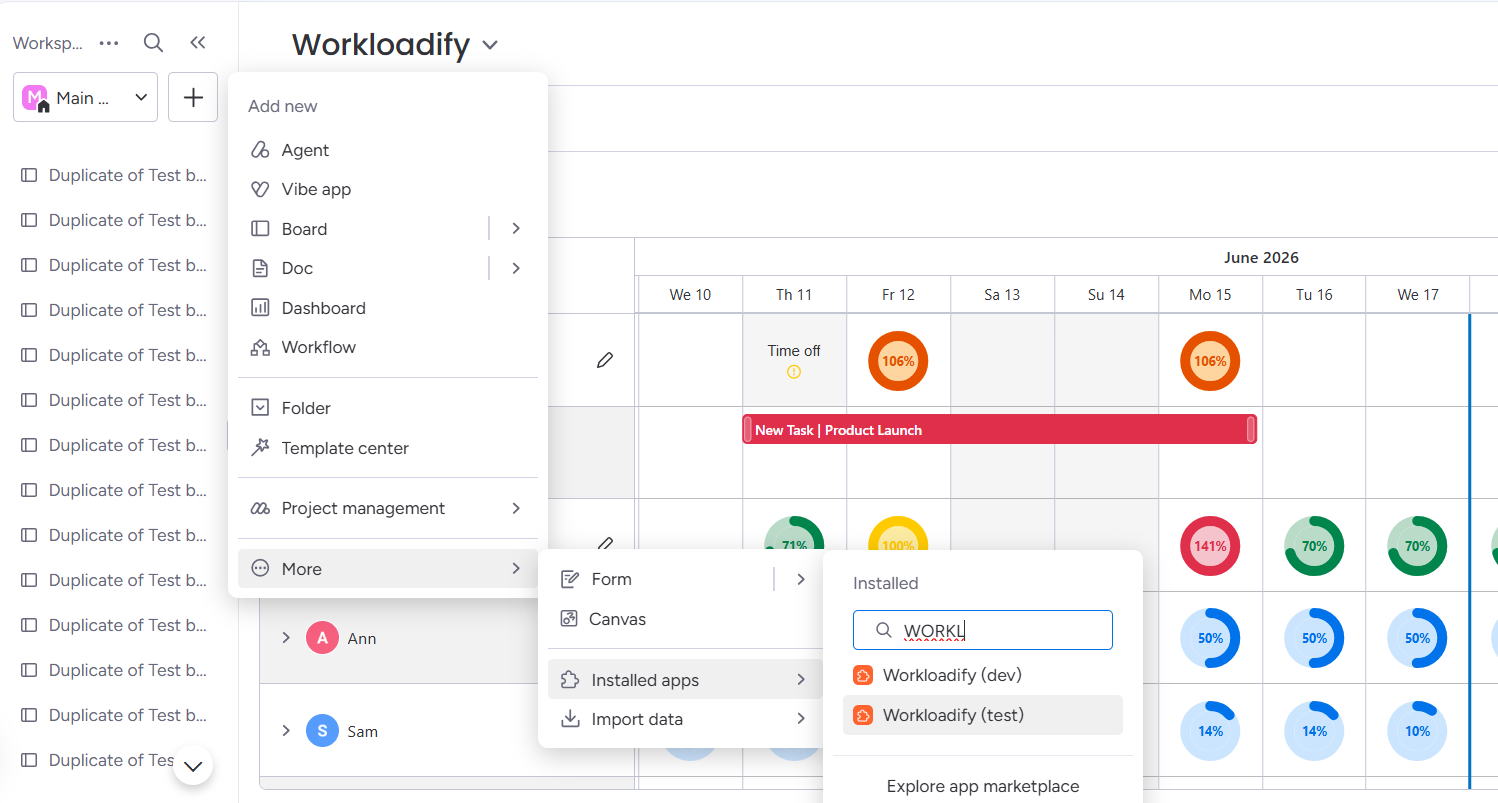Viewport: 1498px width, 803px height.
Task: Click the Dashboard chart icon
Action: click(x=260, y=308)
